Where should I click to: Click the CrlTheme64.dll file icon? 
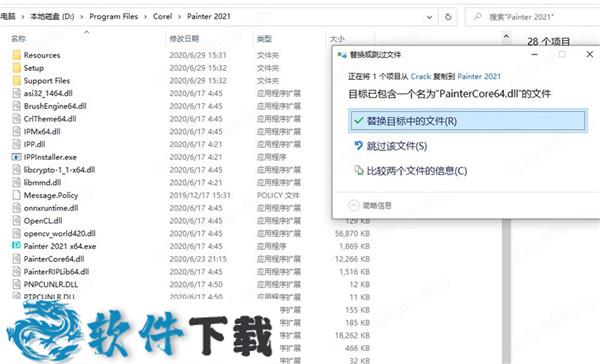[16, 119]
